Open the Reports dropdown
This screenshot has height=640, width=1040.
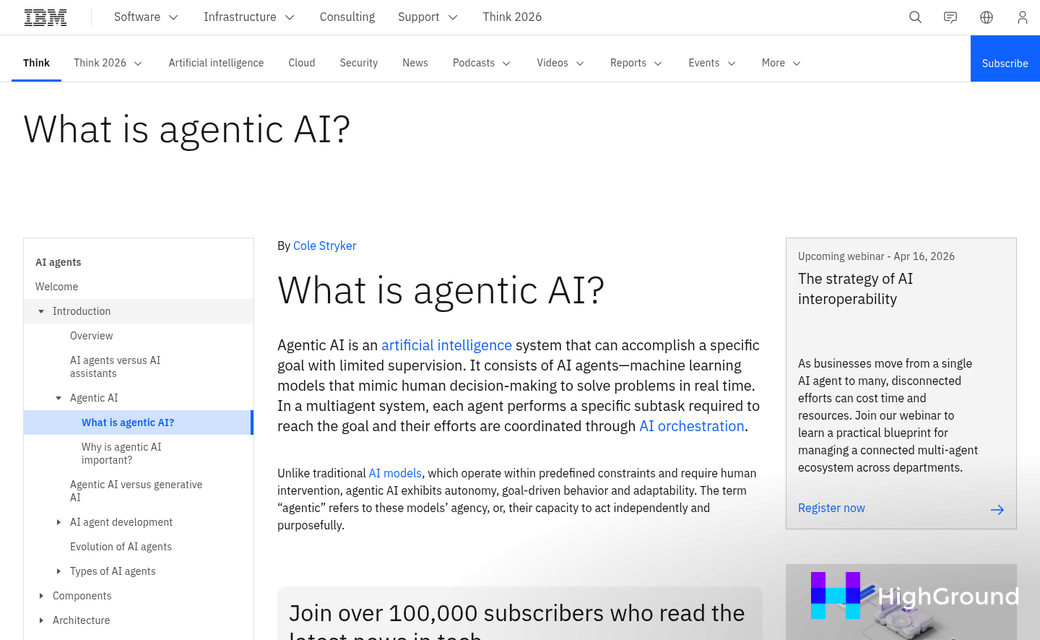click(636, 63)
